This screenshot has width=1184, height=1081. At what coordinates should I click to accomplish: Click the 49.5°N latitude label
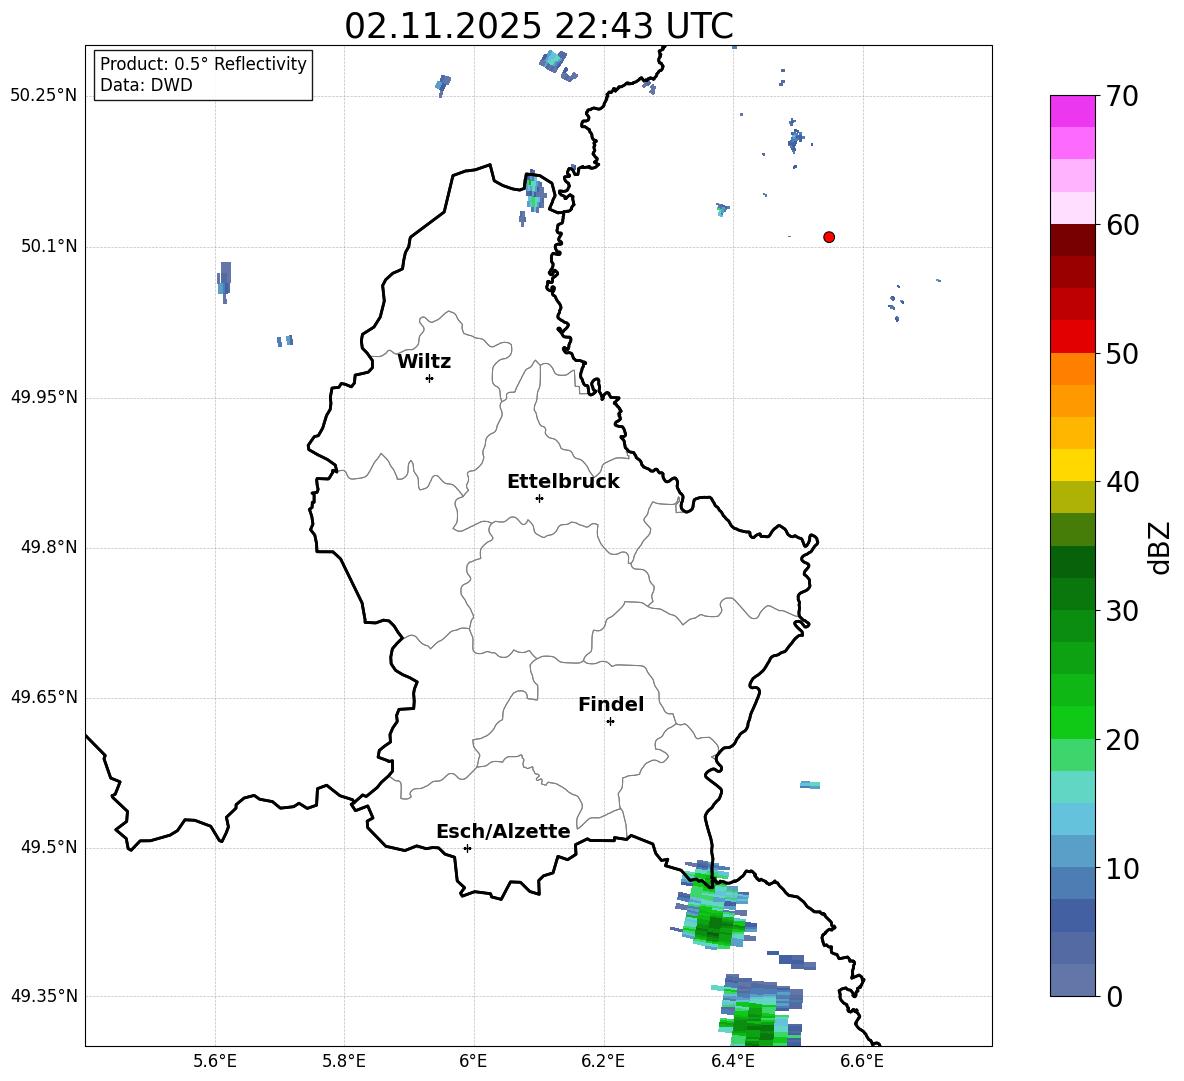coord(49,847)
